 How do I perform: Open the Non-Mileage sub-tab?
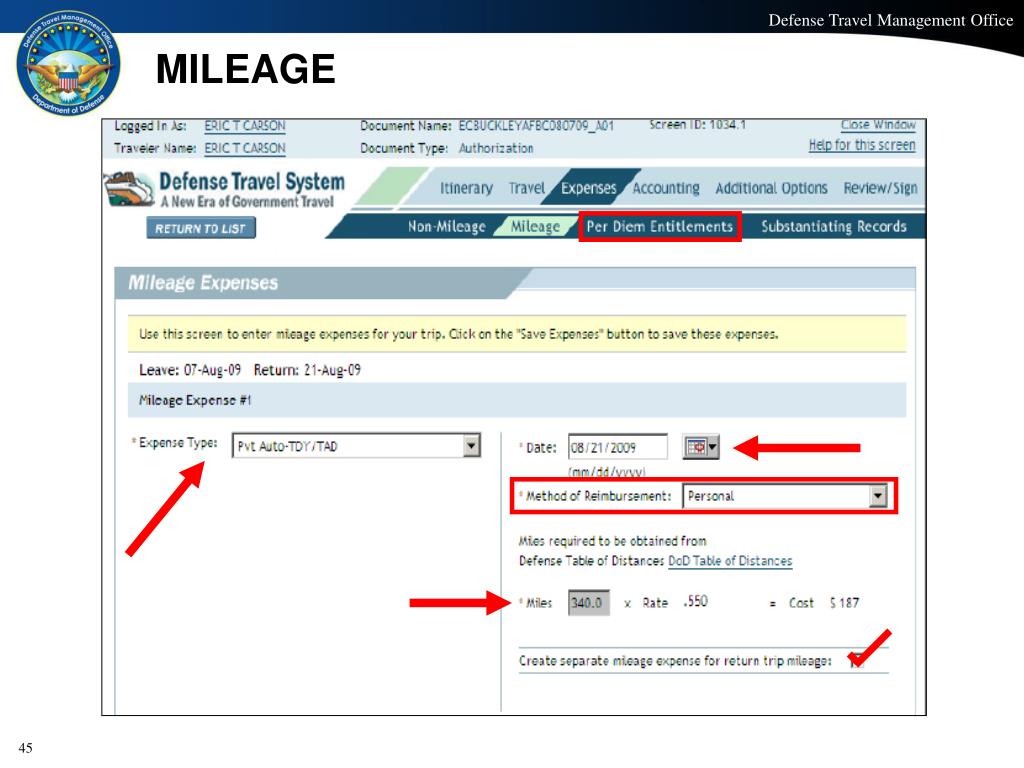click(x=447, y=227)
